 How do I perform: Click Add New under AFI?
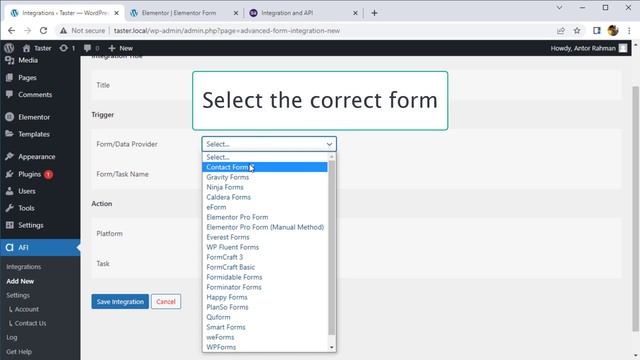[x=20, y=281]
